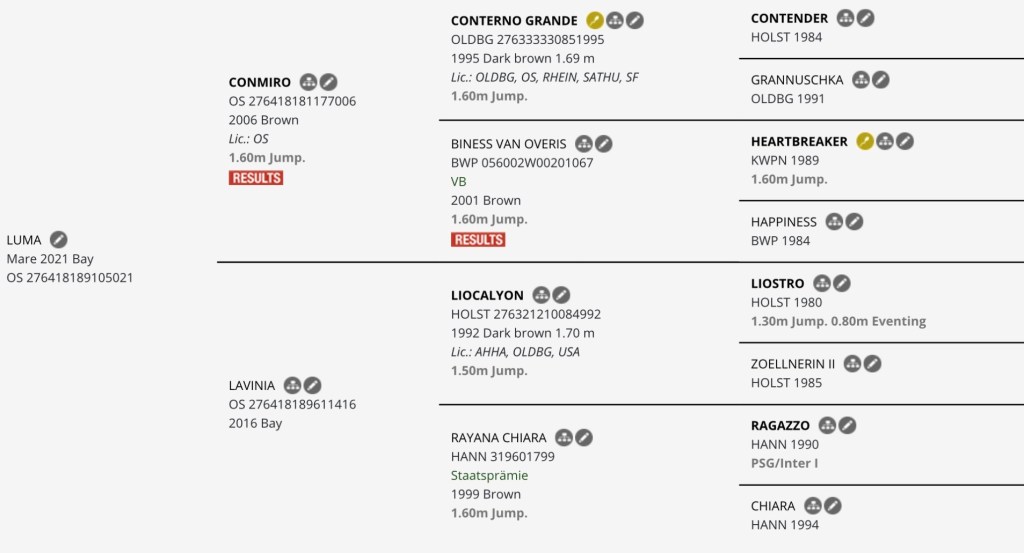This screenshot has width=1024, height=553.
Task: Open the Conterno Grande horse name link
Action: coord(514,20)
